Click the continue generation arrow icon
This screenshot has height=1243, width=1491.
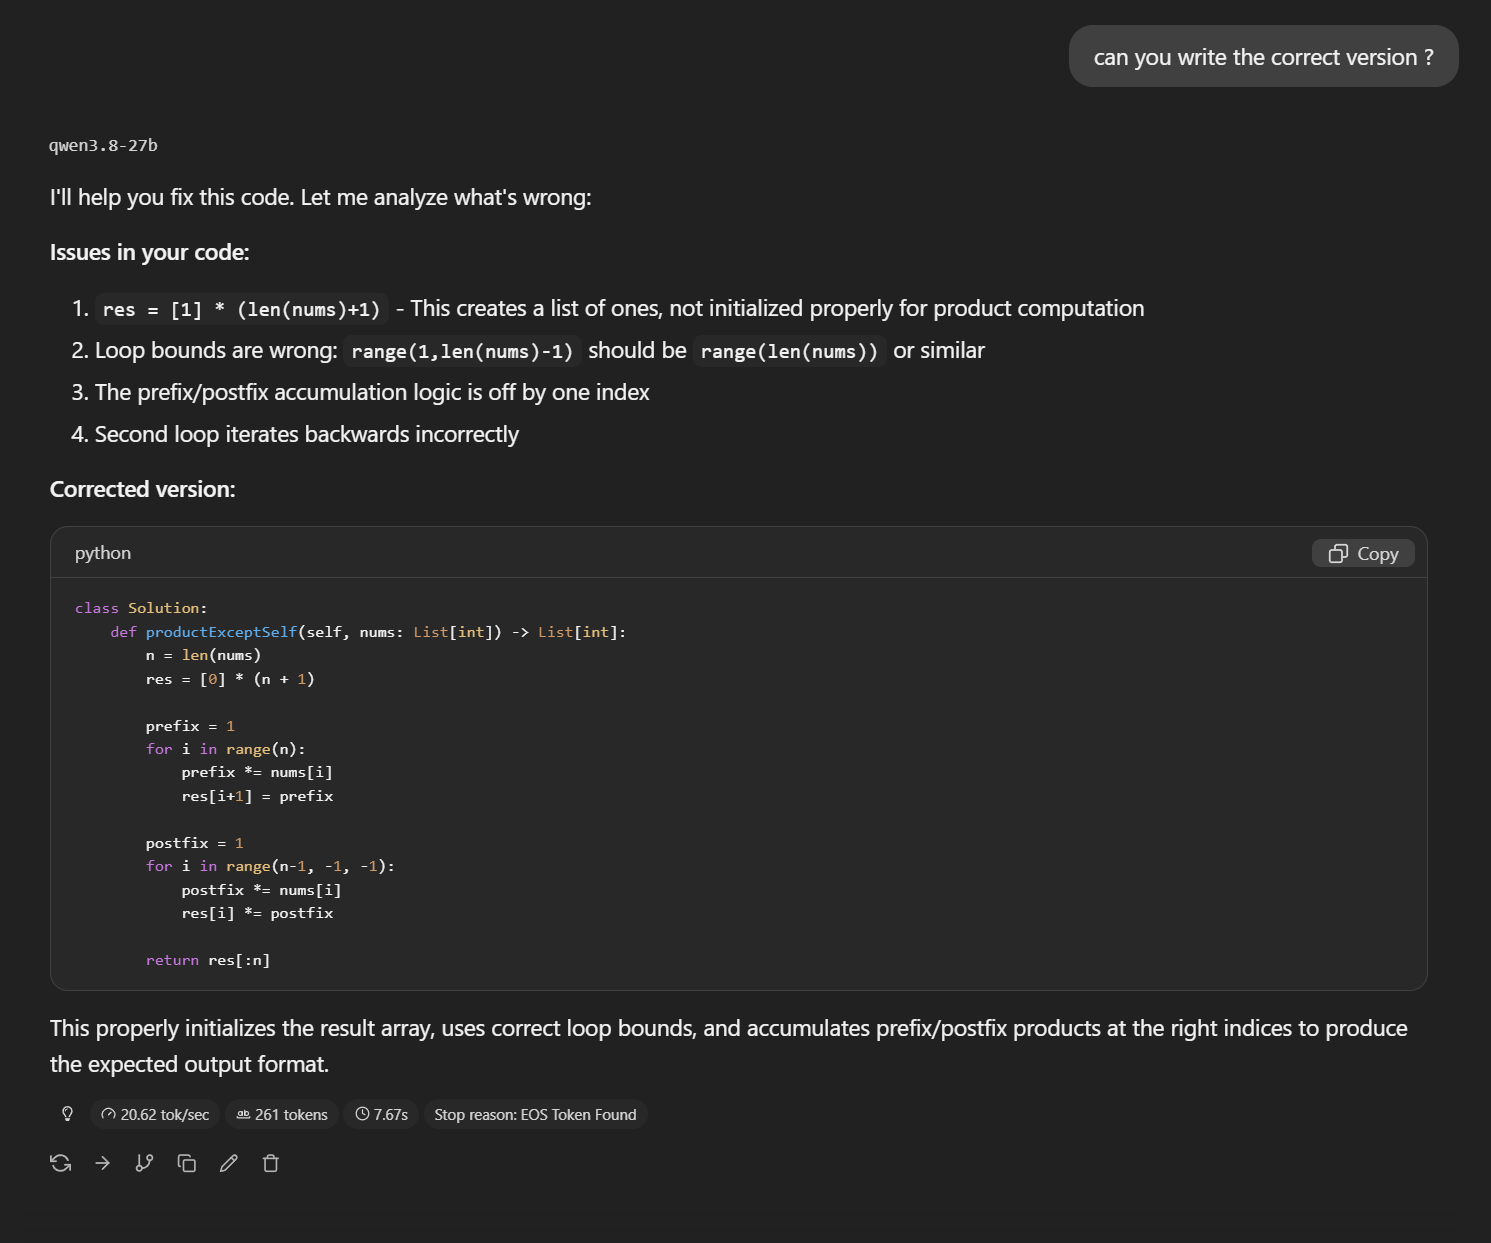pos(103,1163)
